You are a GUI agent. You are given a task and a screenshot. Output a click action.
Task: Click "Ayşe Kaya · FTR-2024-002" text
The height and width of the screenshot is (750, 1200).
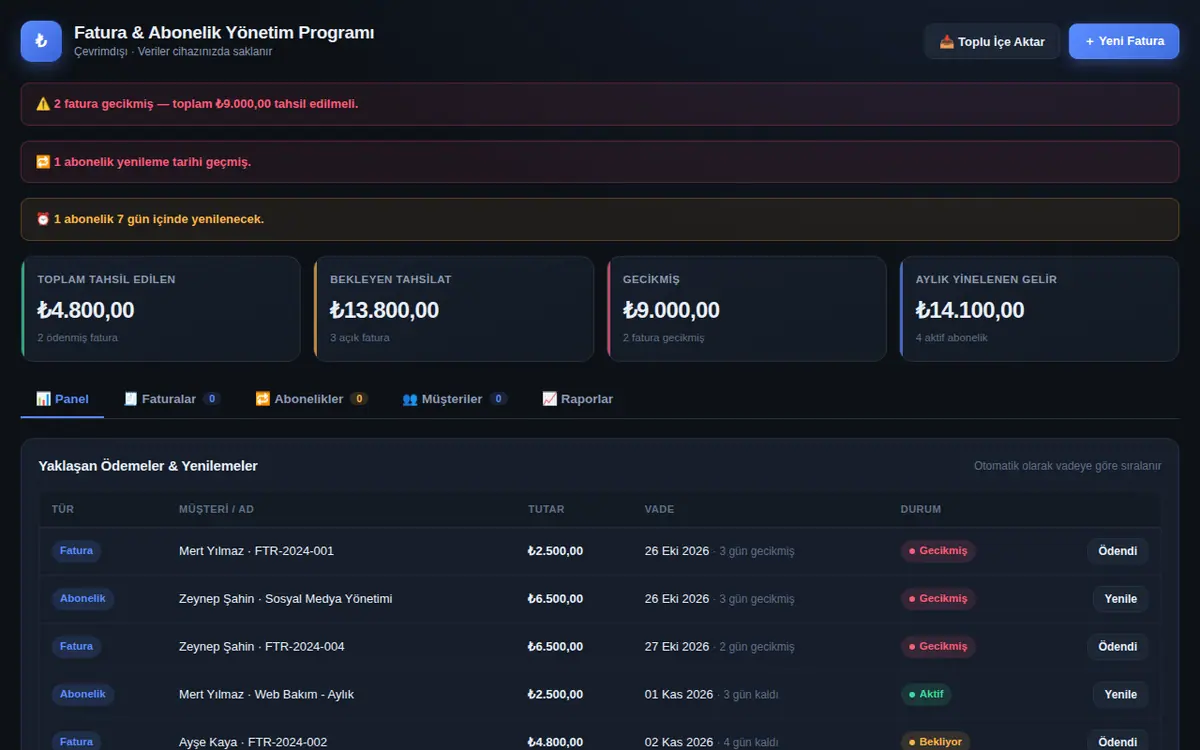click(253, 742)
